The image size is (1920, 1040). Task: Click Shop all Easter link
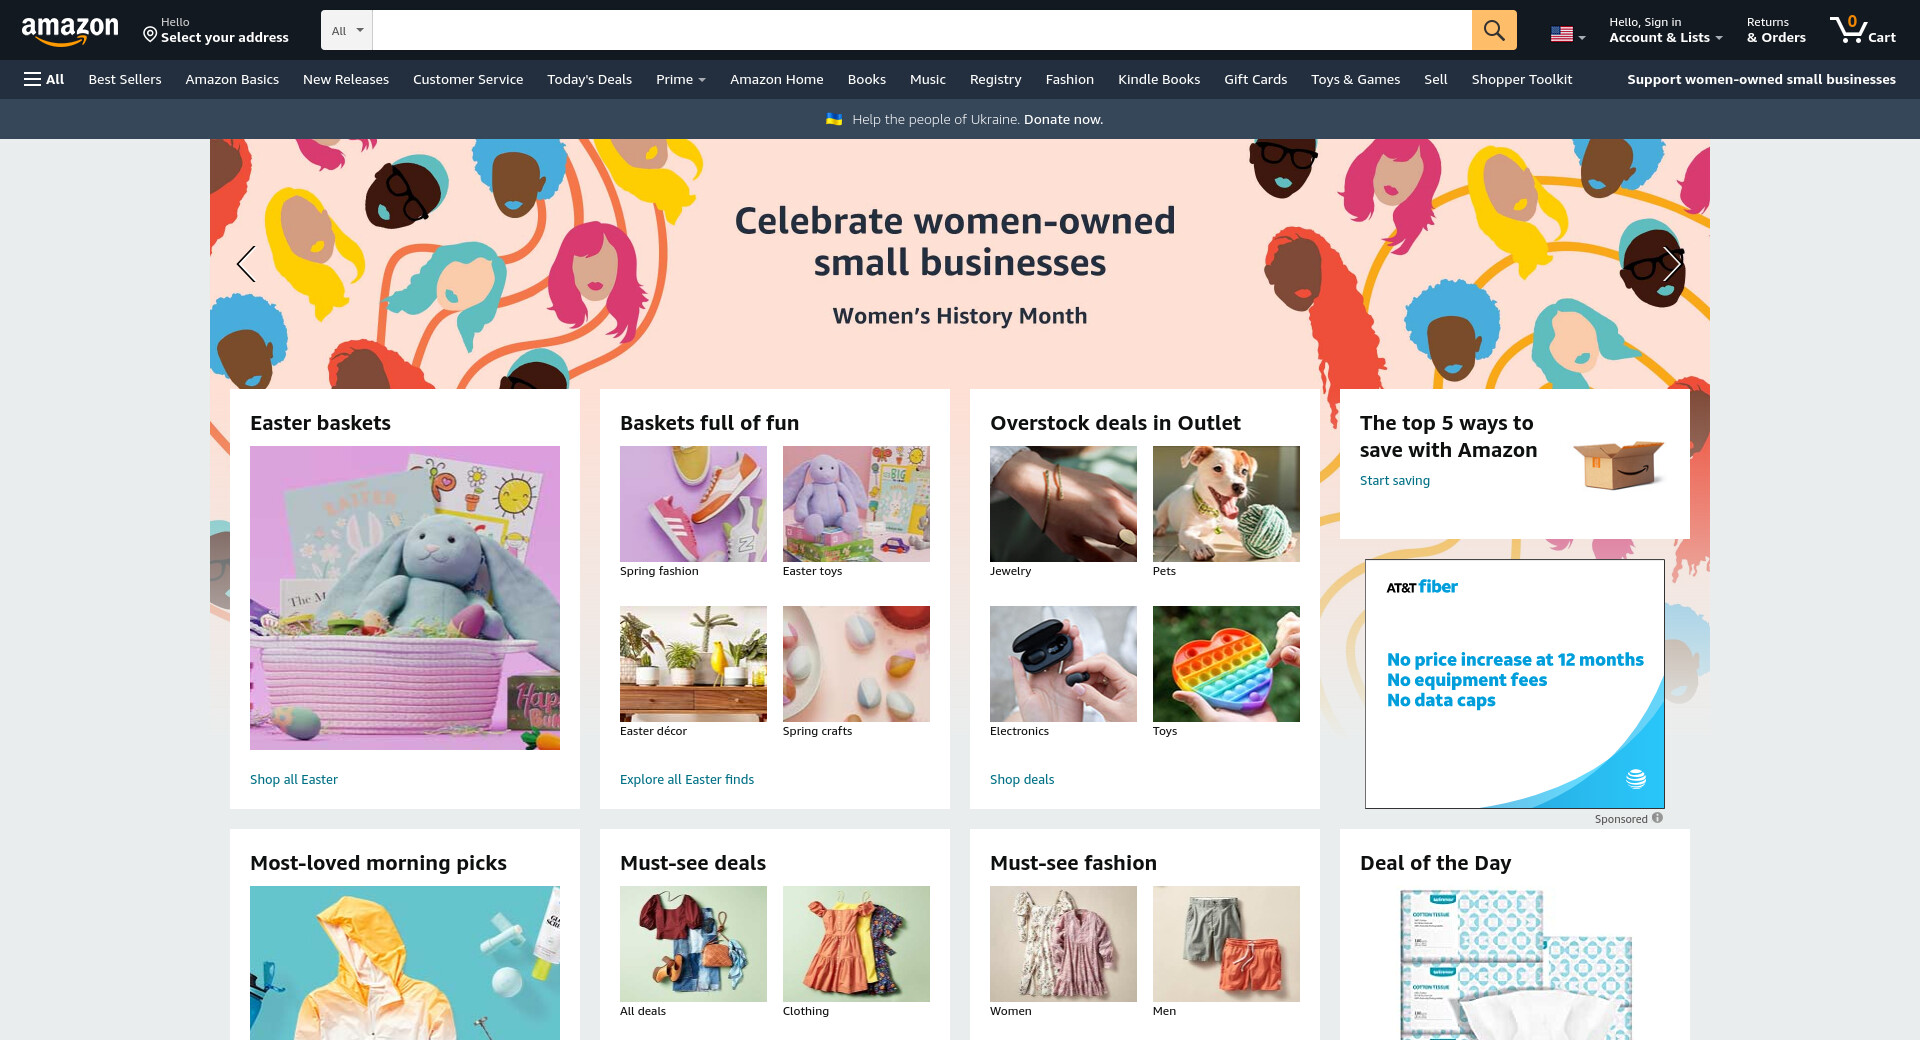(x=294, y=779)
